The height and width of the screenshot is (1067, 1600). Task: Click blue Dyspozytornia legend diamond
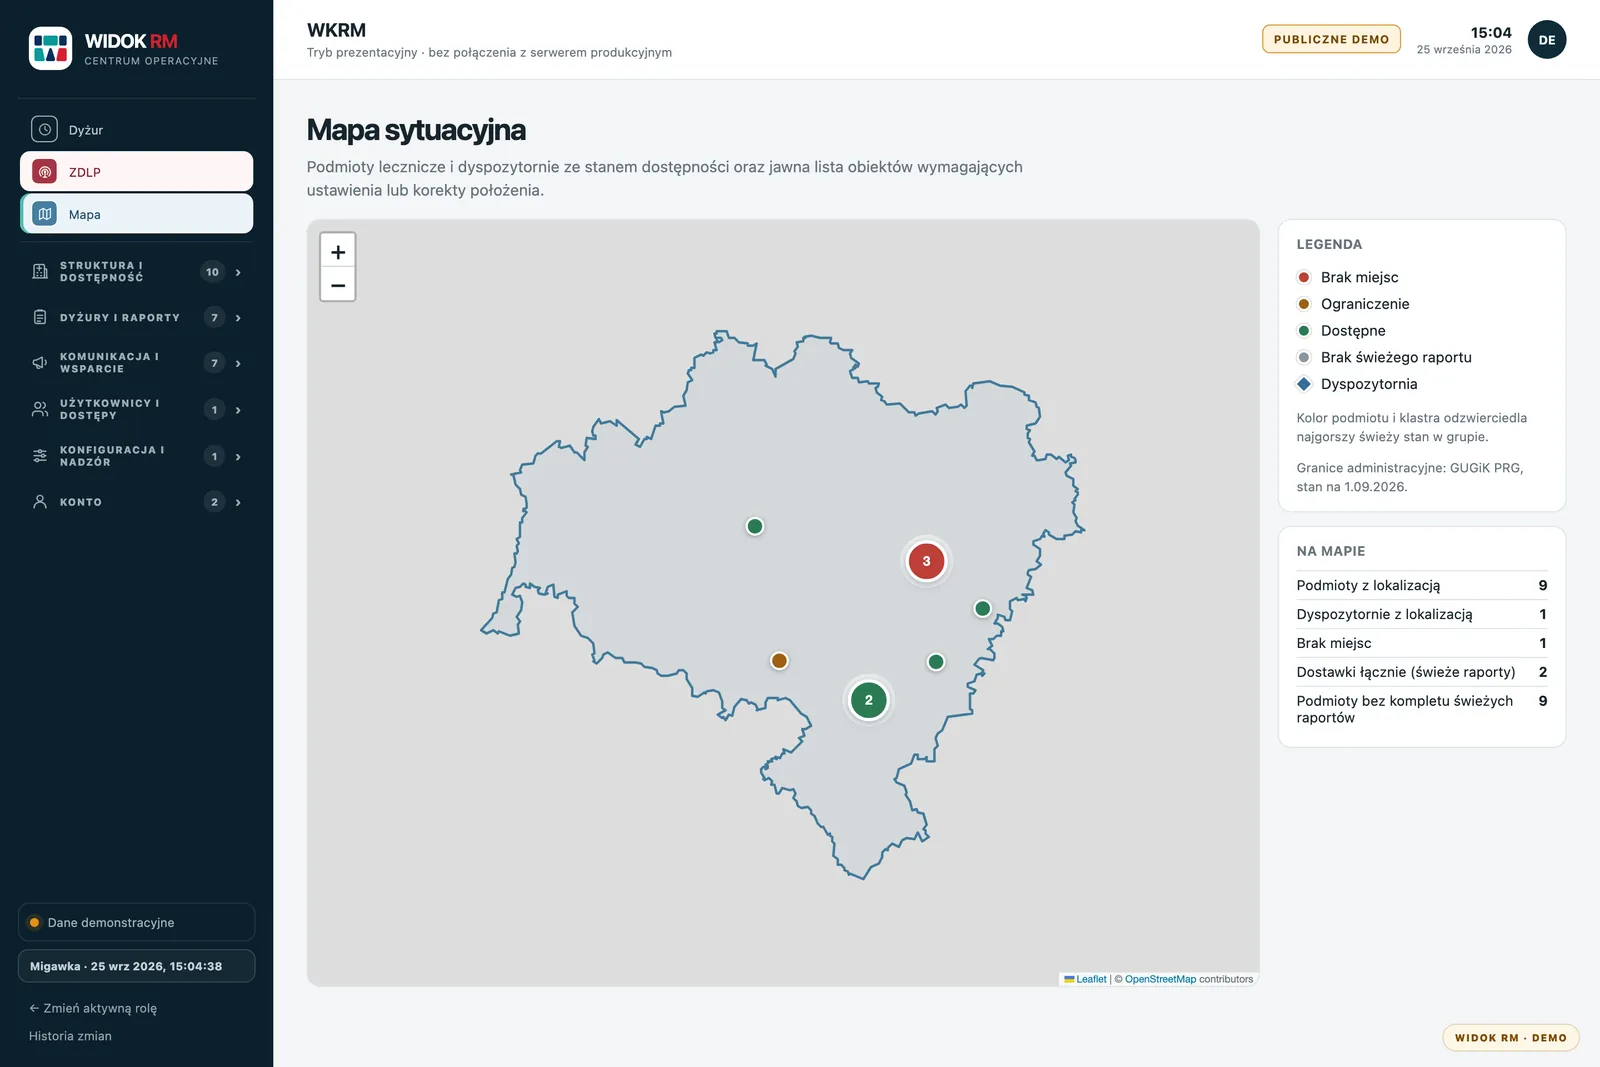coord(1304,384)
